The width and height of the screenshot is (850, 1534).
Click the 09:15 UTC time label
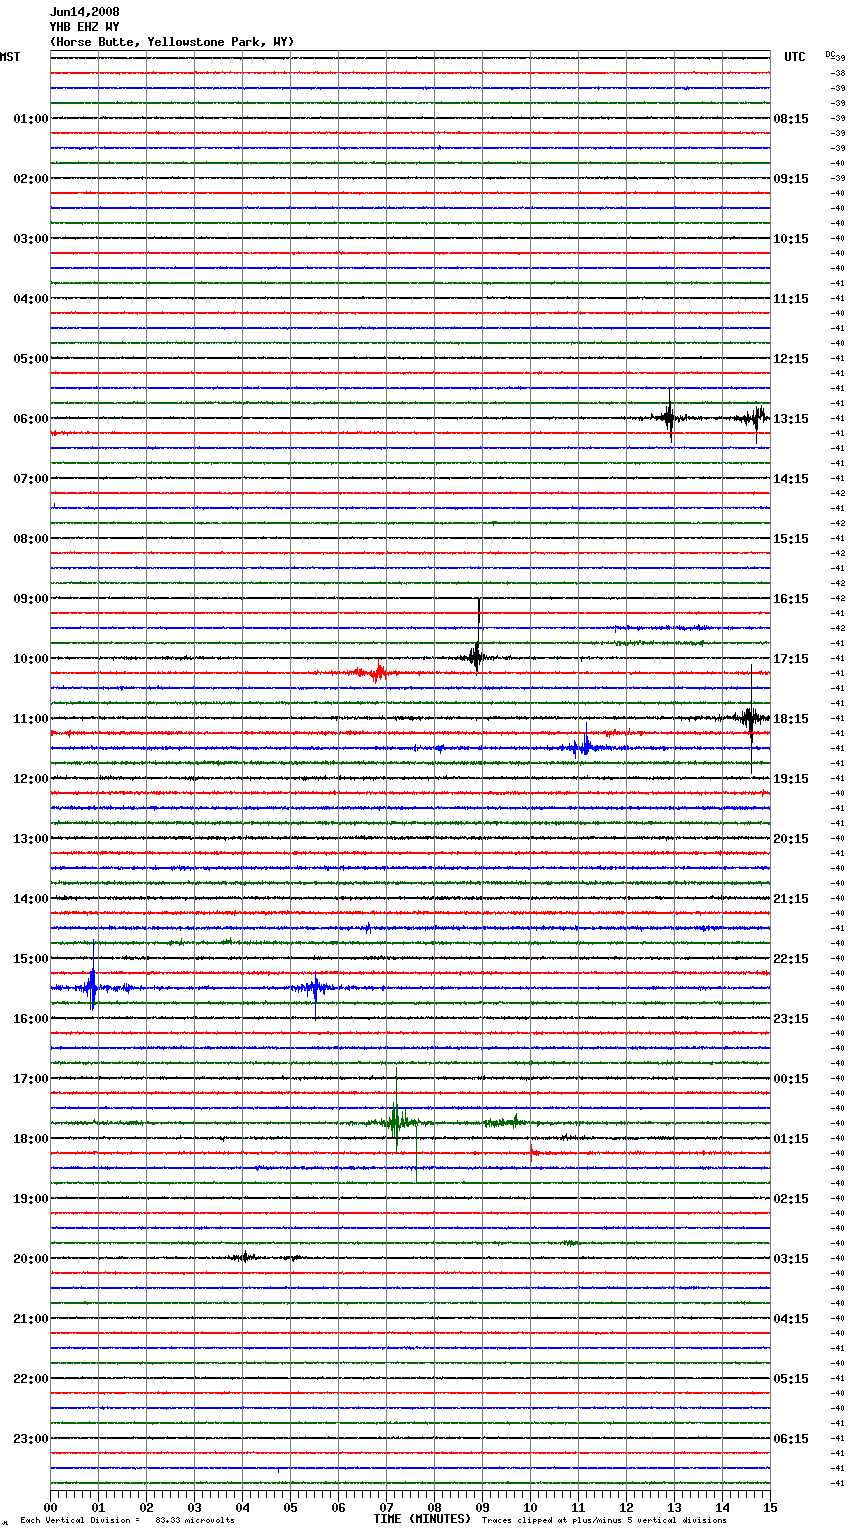791,179
